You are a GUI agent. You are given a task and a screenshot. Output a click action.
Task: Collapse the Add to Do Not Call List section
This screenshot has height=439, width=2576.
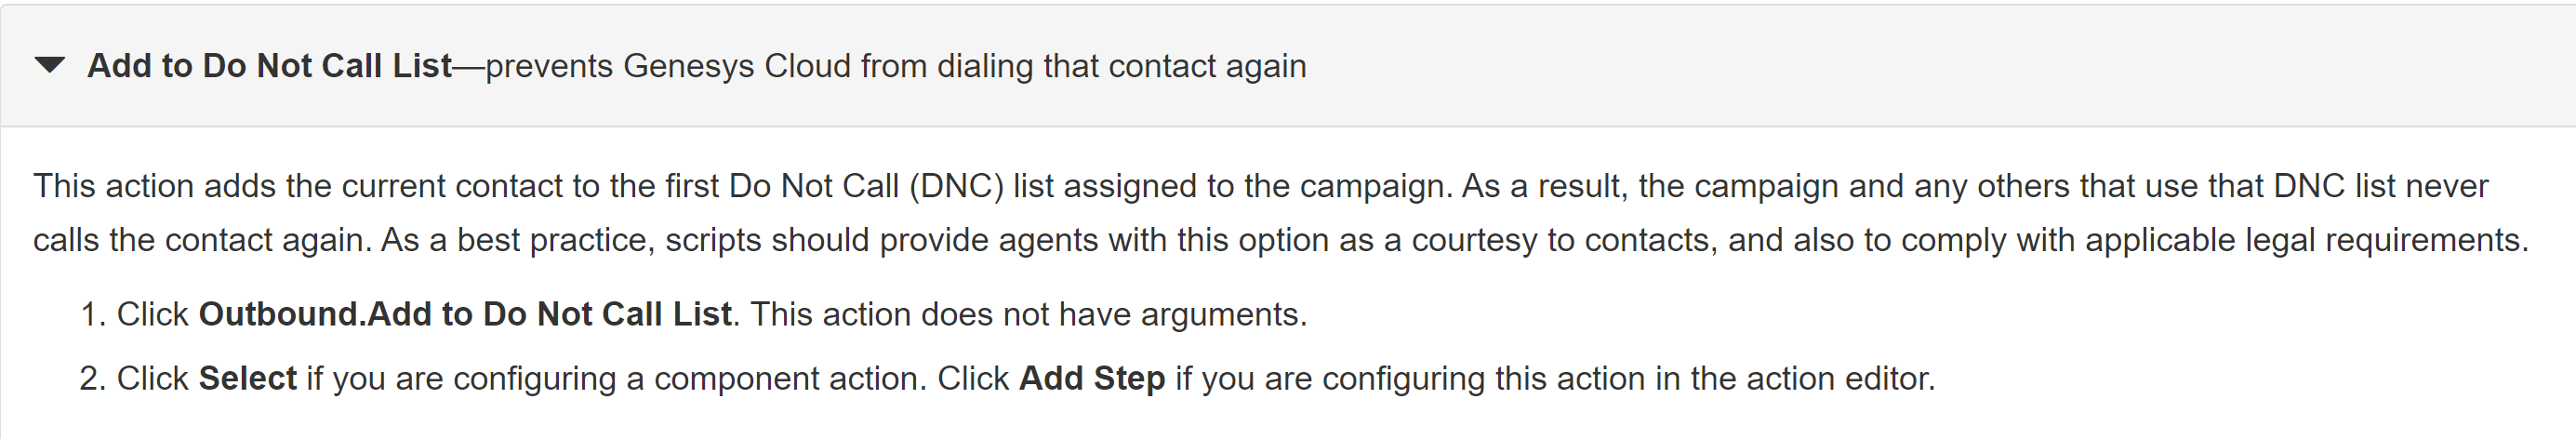pos(49,66)
